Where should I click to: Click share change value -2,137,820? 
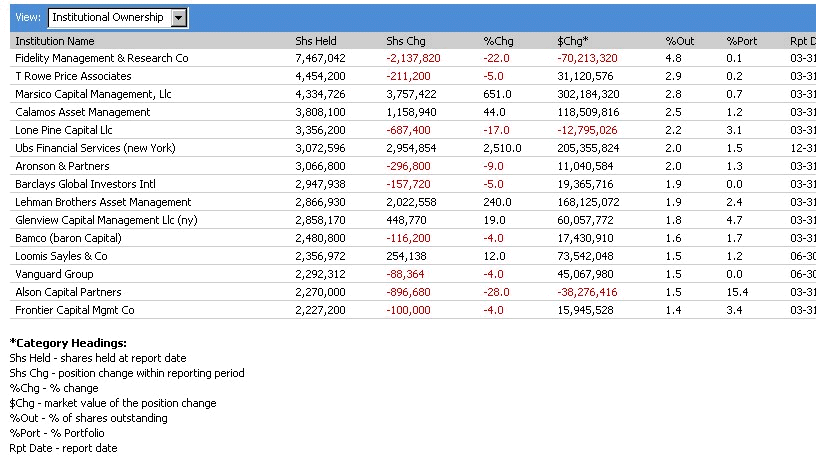point(413,58)
